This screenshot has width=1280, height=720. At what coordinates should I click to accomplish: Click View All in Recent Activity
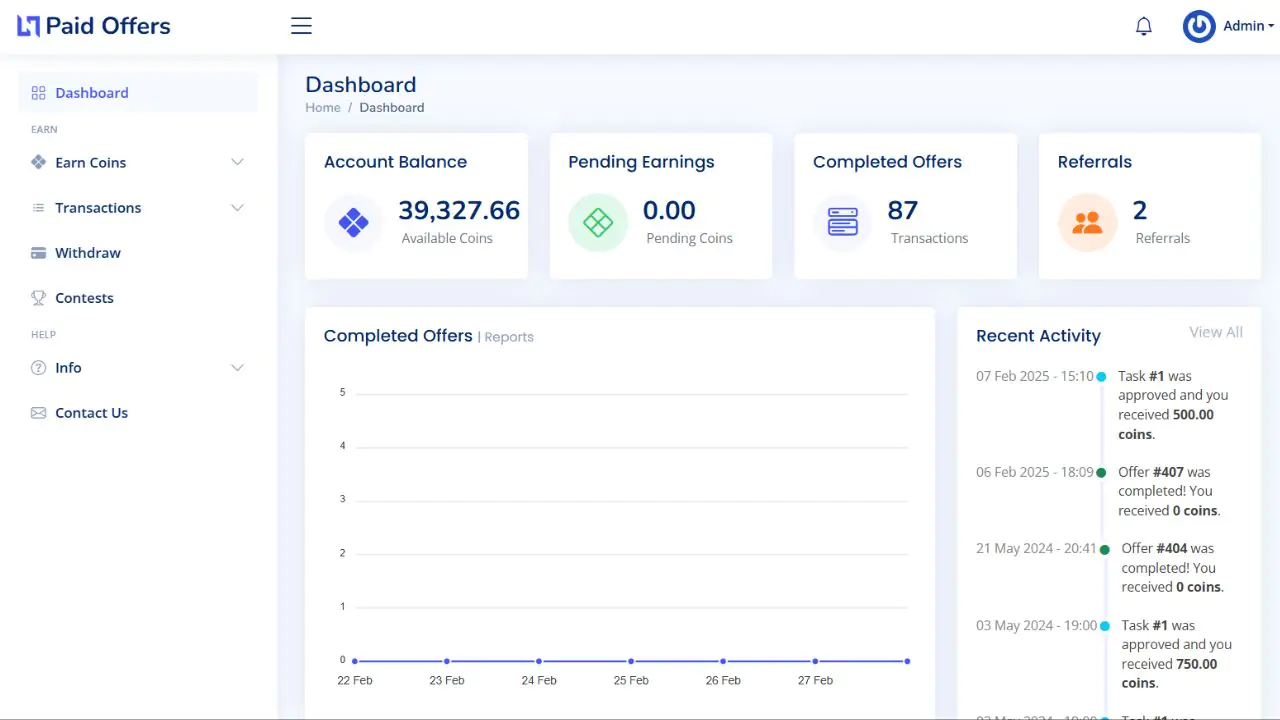tap(1215, 332)
